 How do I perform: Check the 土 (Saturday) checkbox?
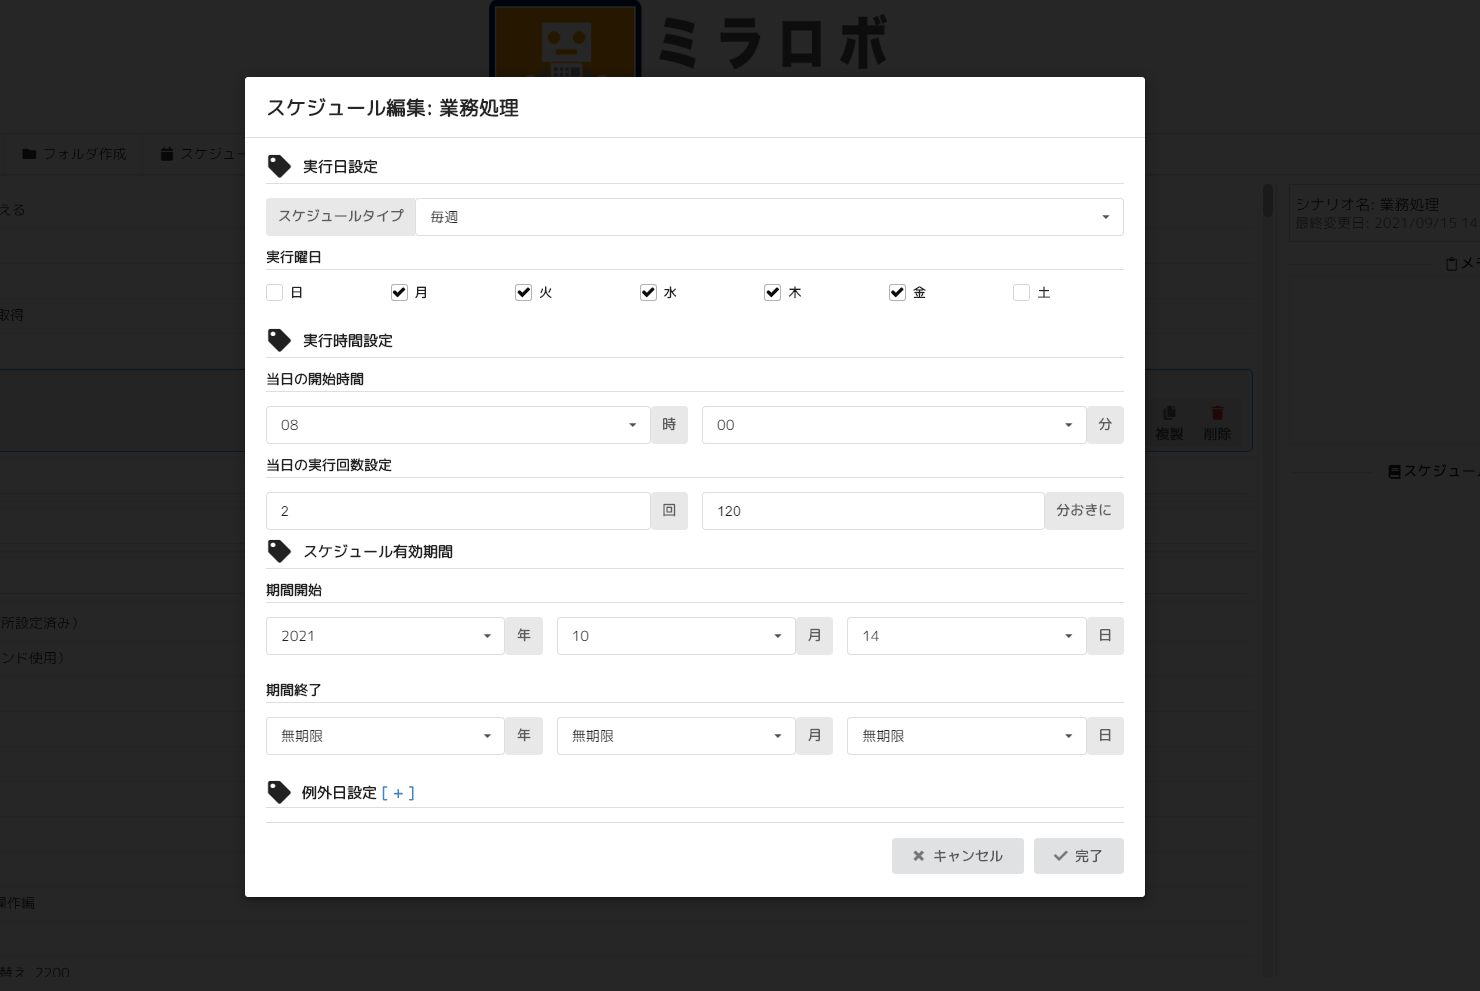click(x=1021, y=292)
